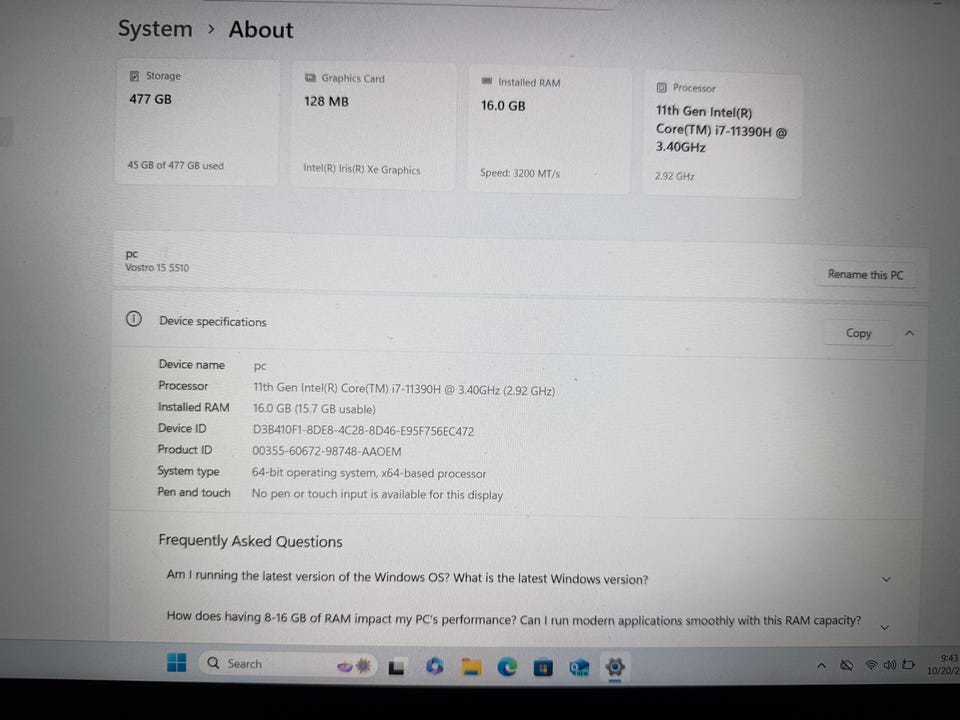The width and height of the screenshot is (960, 720).
Task: Expand the latest Windows version FAQ
Action: click(x=886, y=579)
